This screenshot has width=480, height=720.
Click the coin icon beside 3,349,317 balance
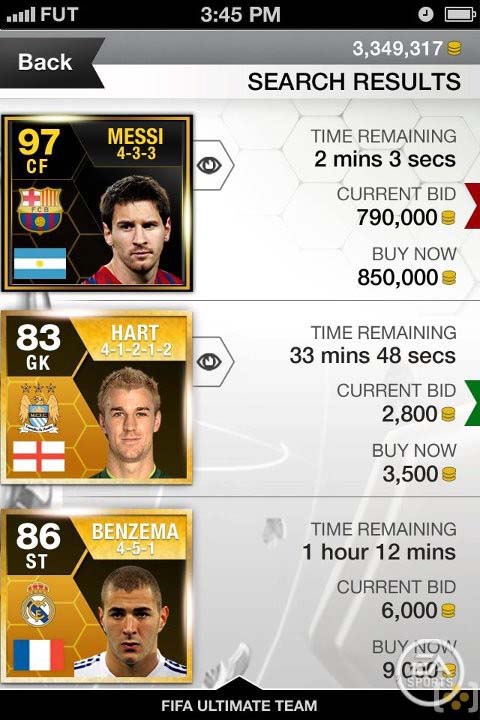coord(454,48)
